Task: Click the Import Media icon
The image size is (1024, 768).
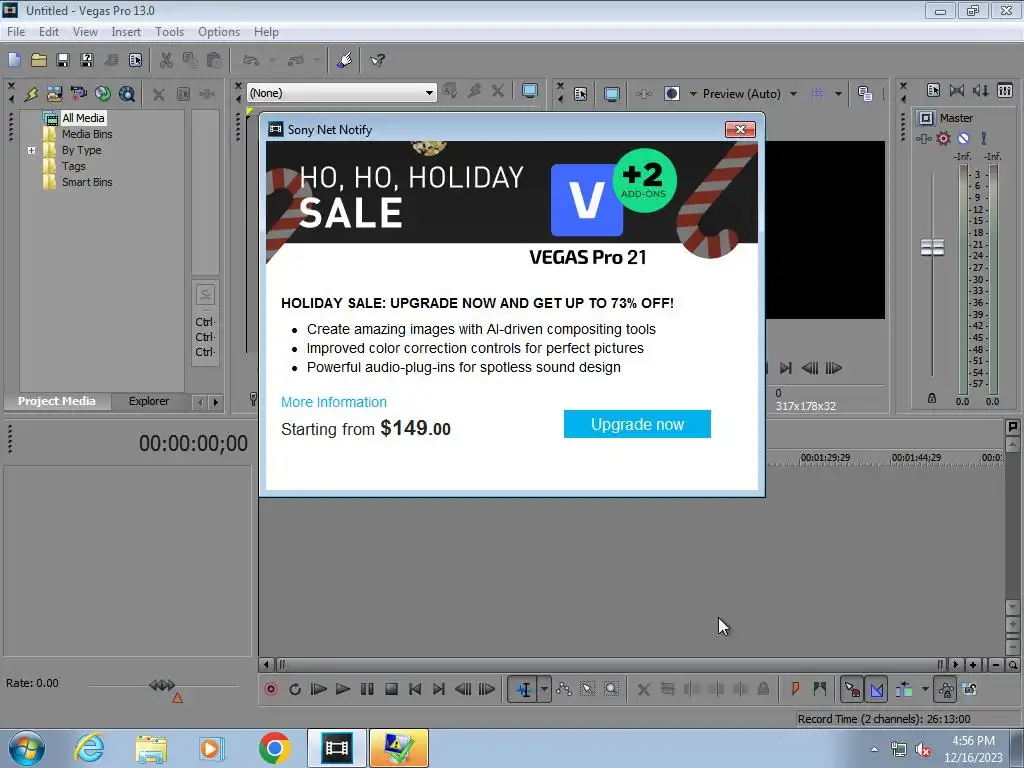Action: pyautogui.click(x=54, y=94)
